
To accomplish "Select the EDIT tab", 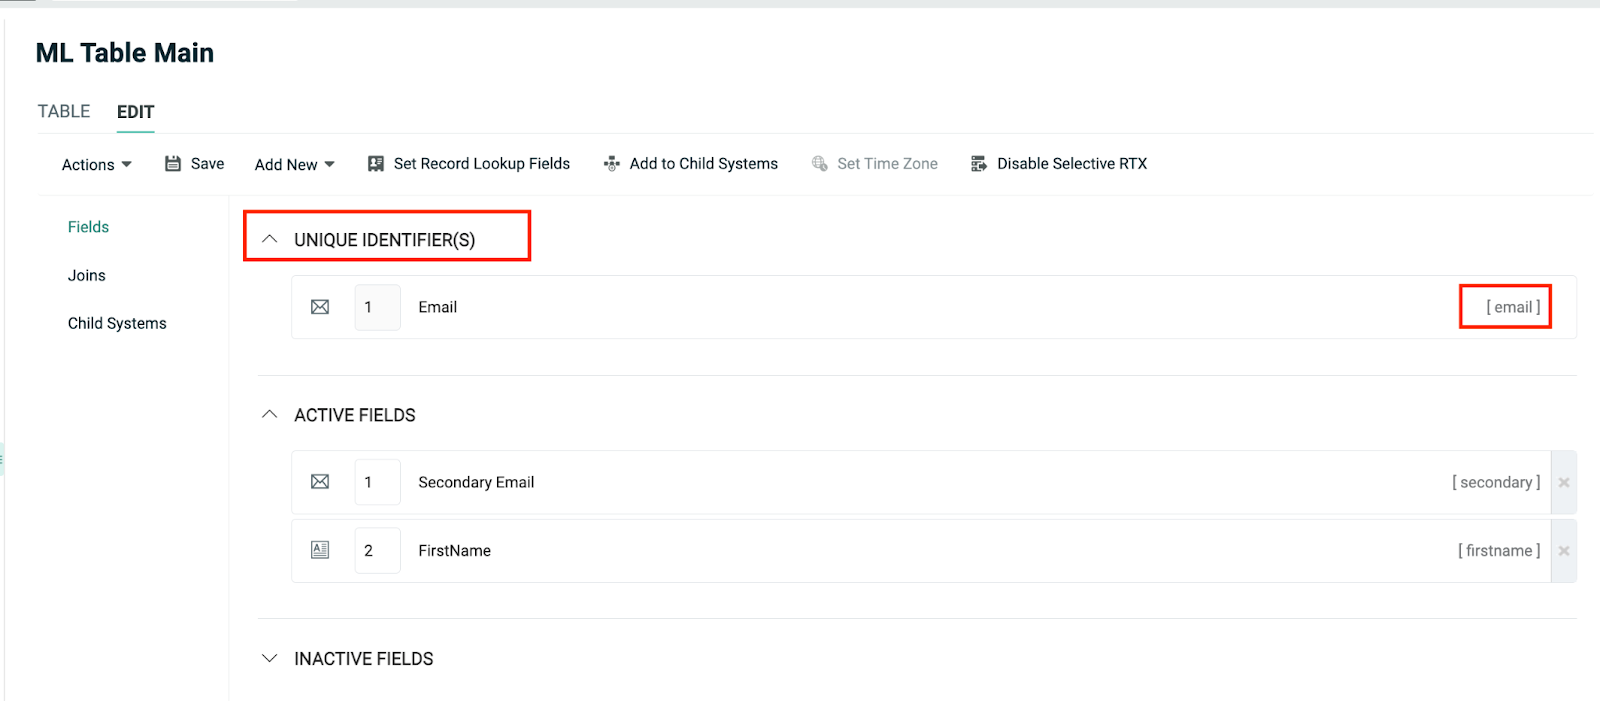I will tap(135, 112).
